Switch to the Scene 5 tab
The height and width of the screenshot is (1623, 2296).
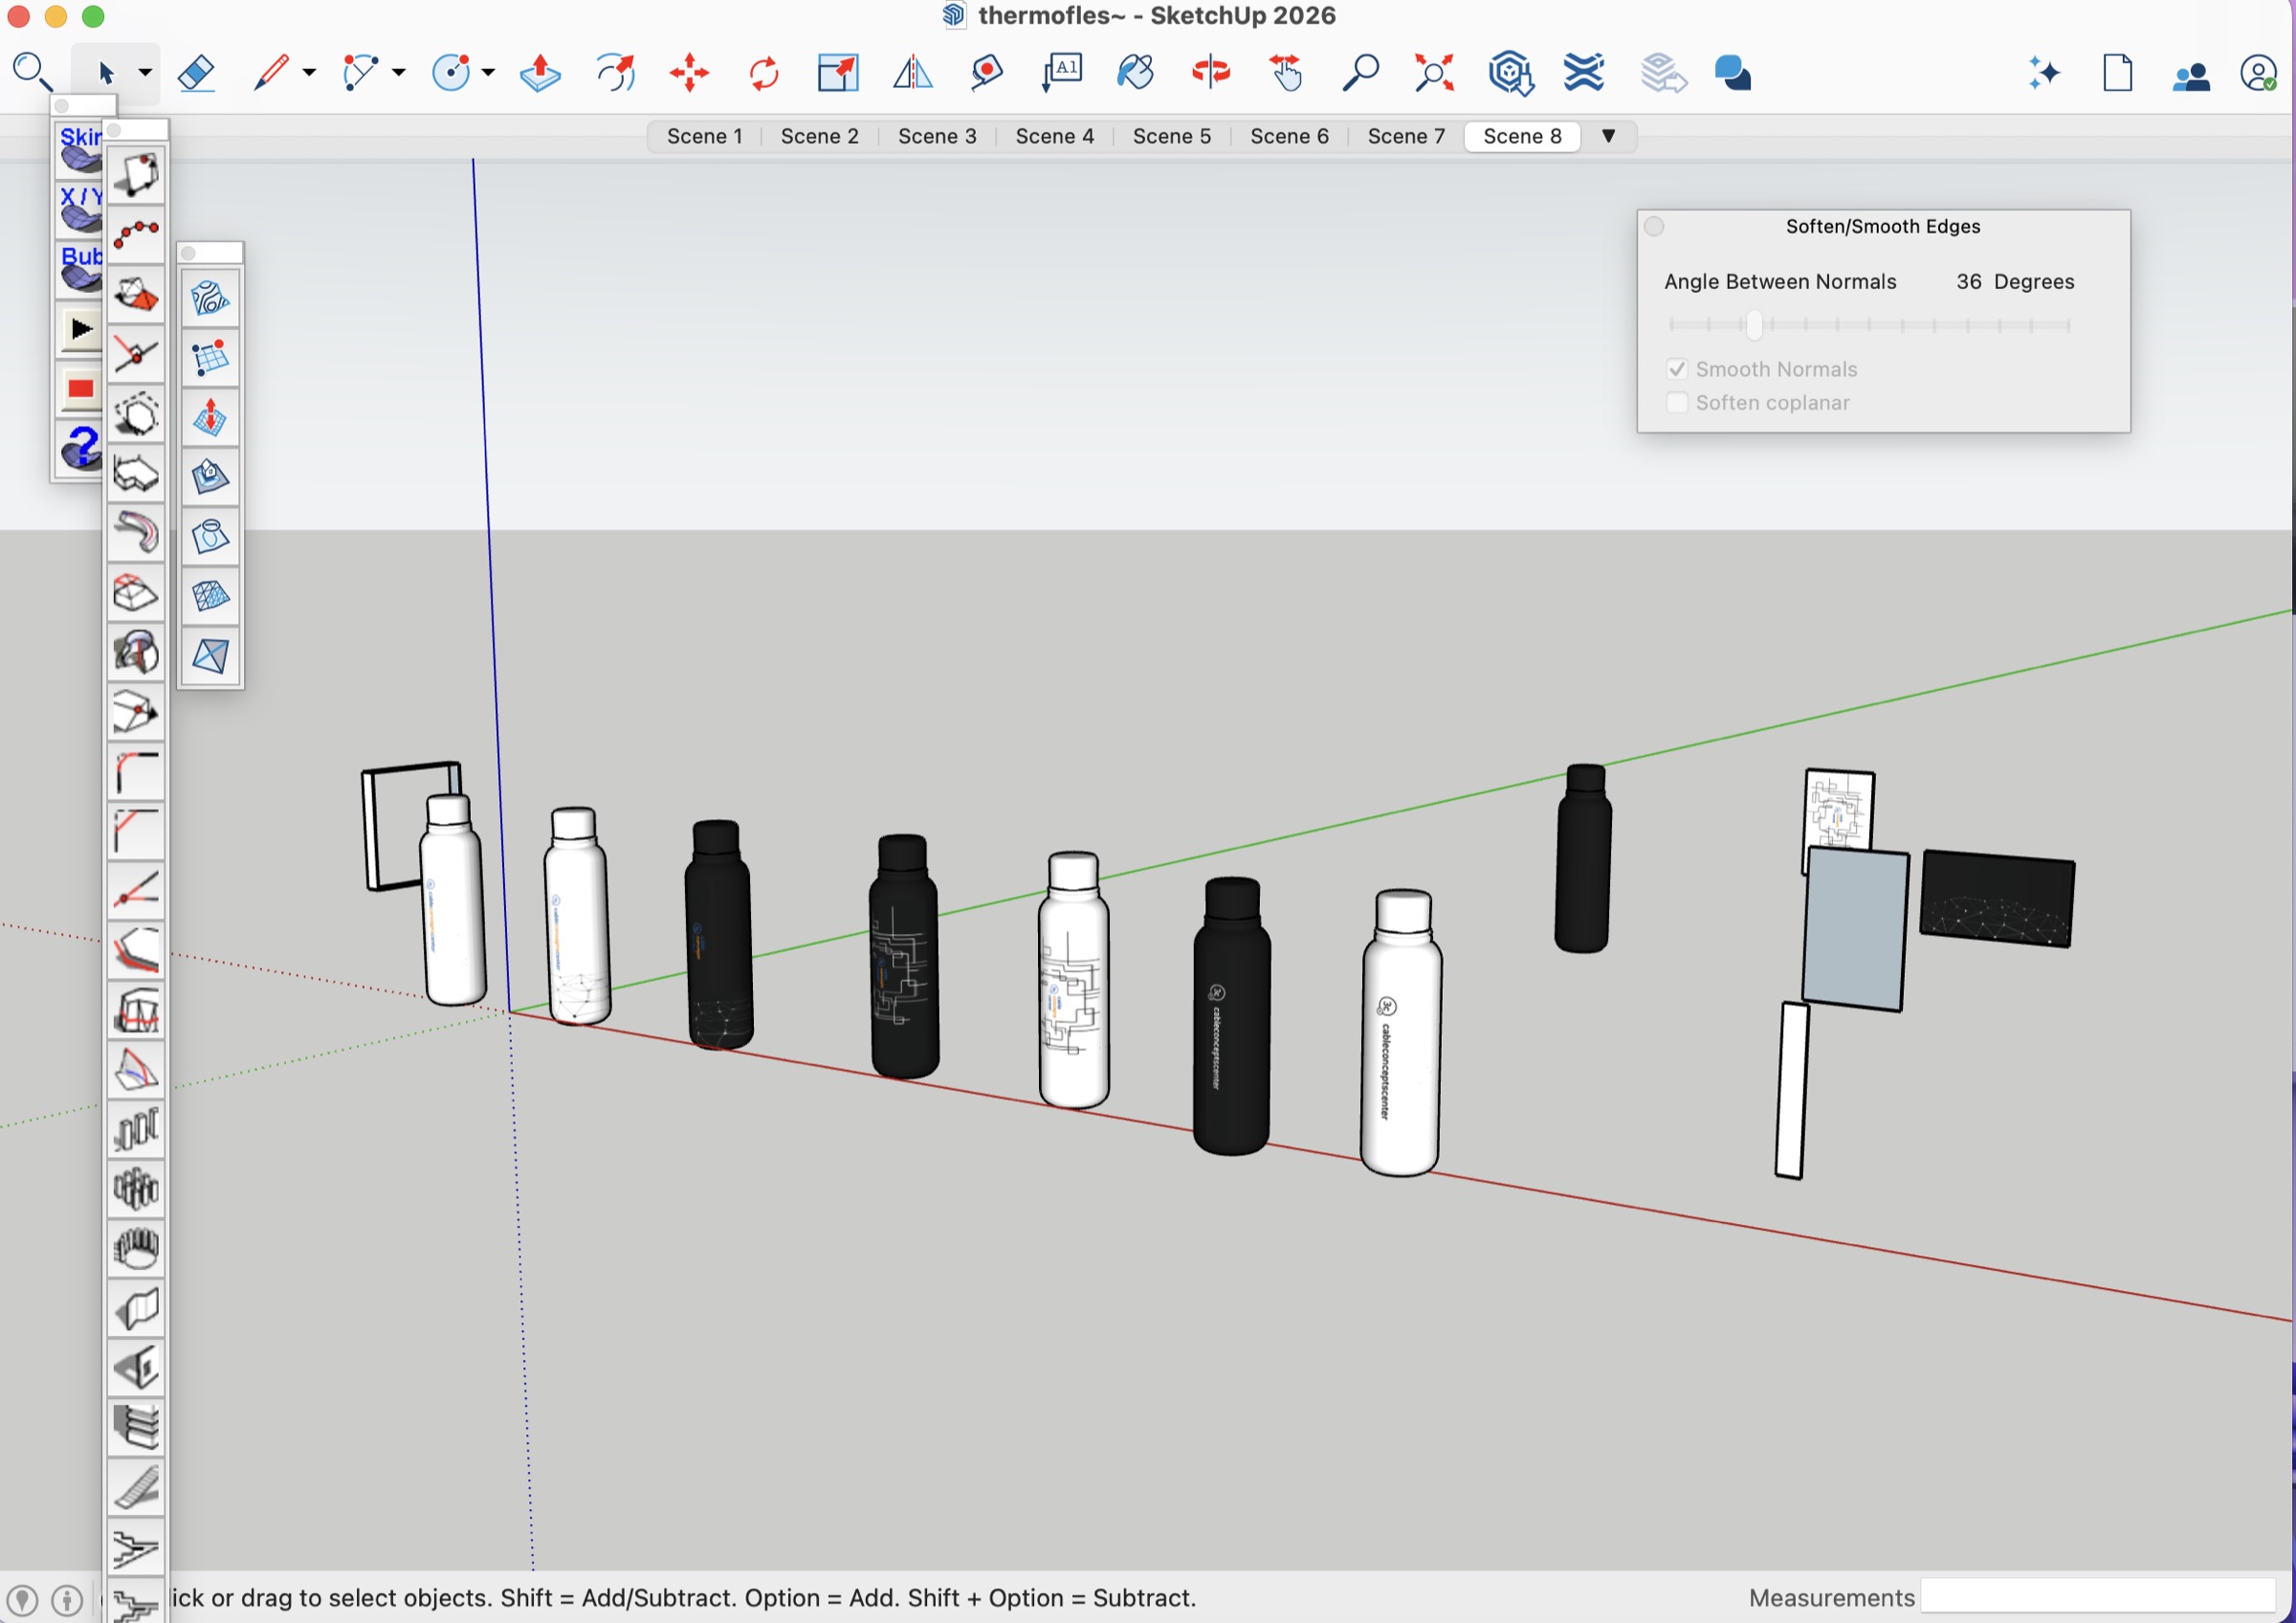tap(1171, 136)
